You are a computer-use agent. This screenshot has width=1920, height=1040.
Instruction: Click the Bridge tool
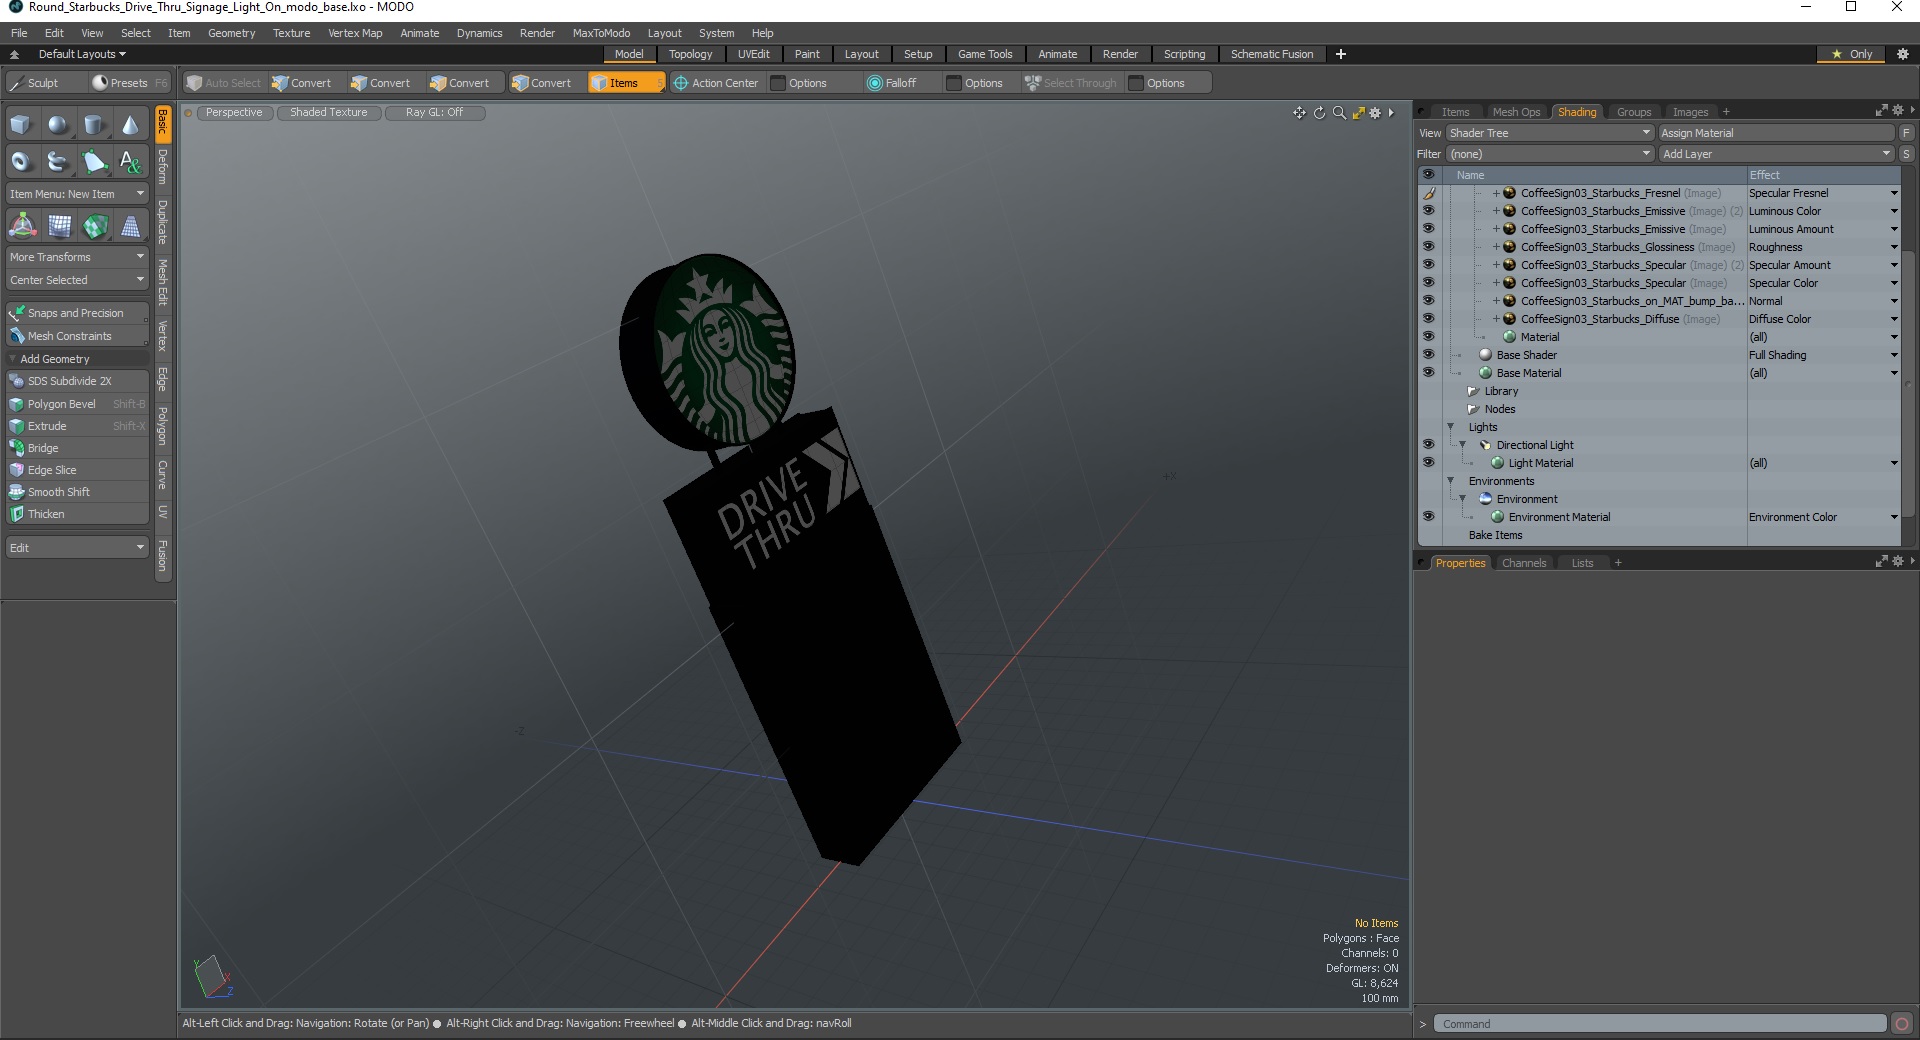[x=77, y=448]
